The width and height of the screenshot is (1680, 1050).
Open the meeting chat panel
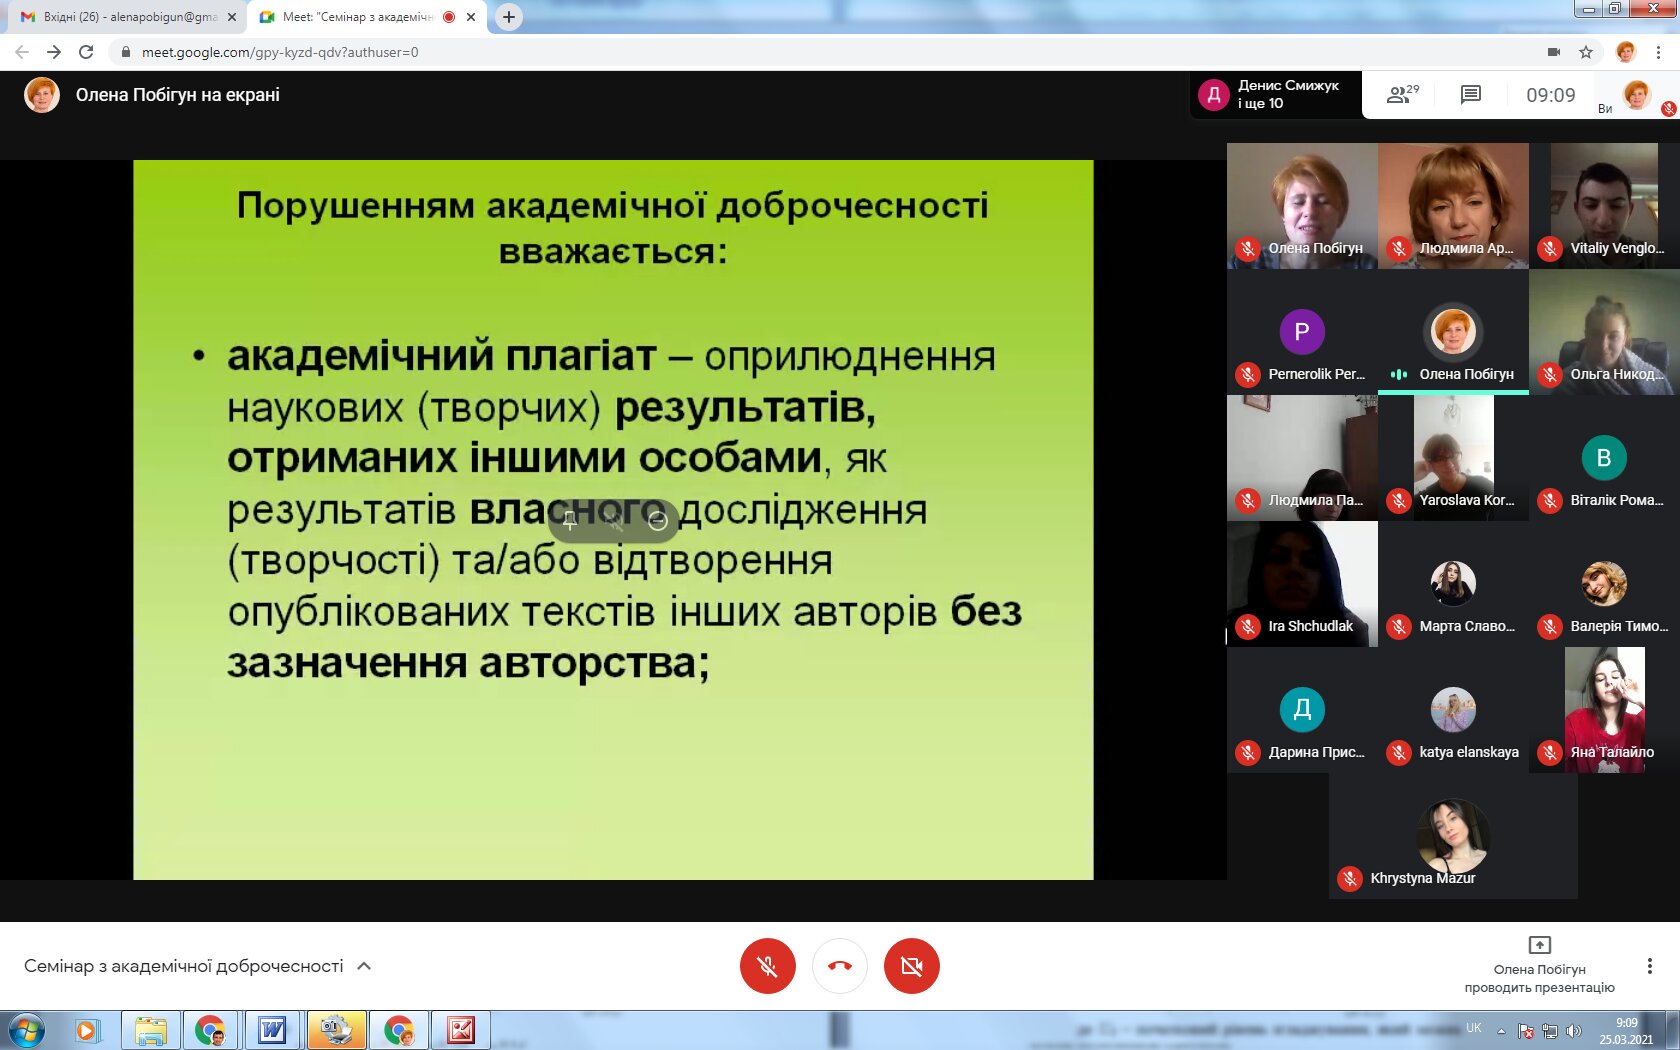[x=1470, y=95]
